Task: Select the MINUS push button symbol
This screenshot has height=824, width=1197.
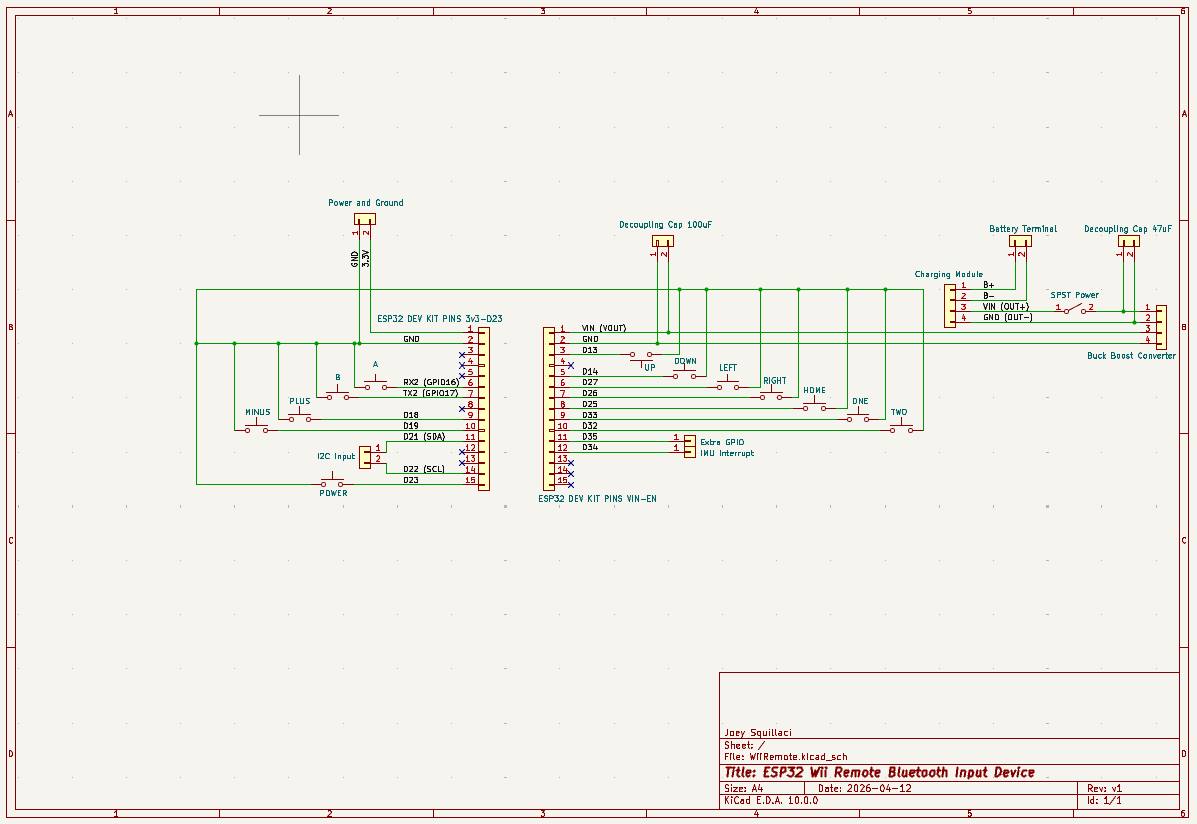Action: click(x=256, y=427)
